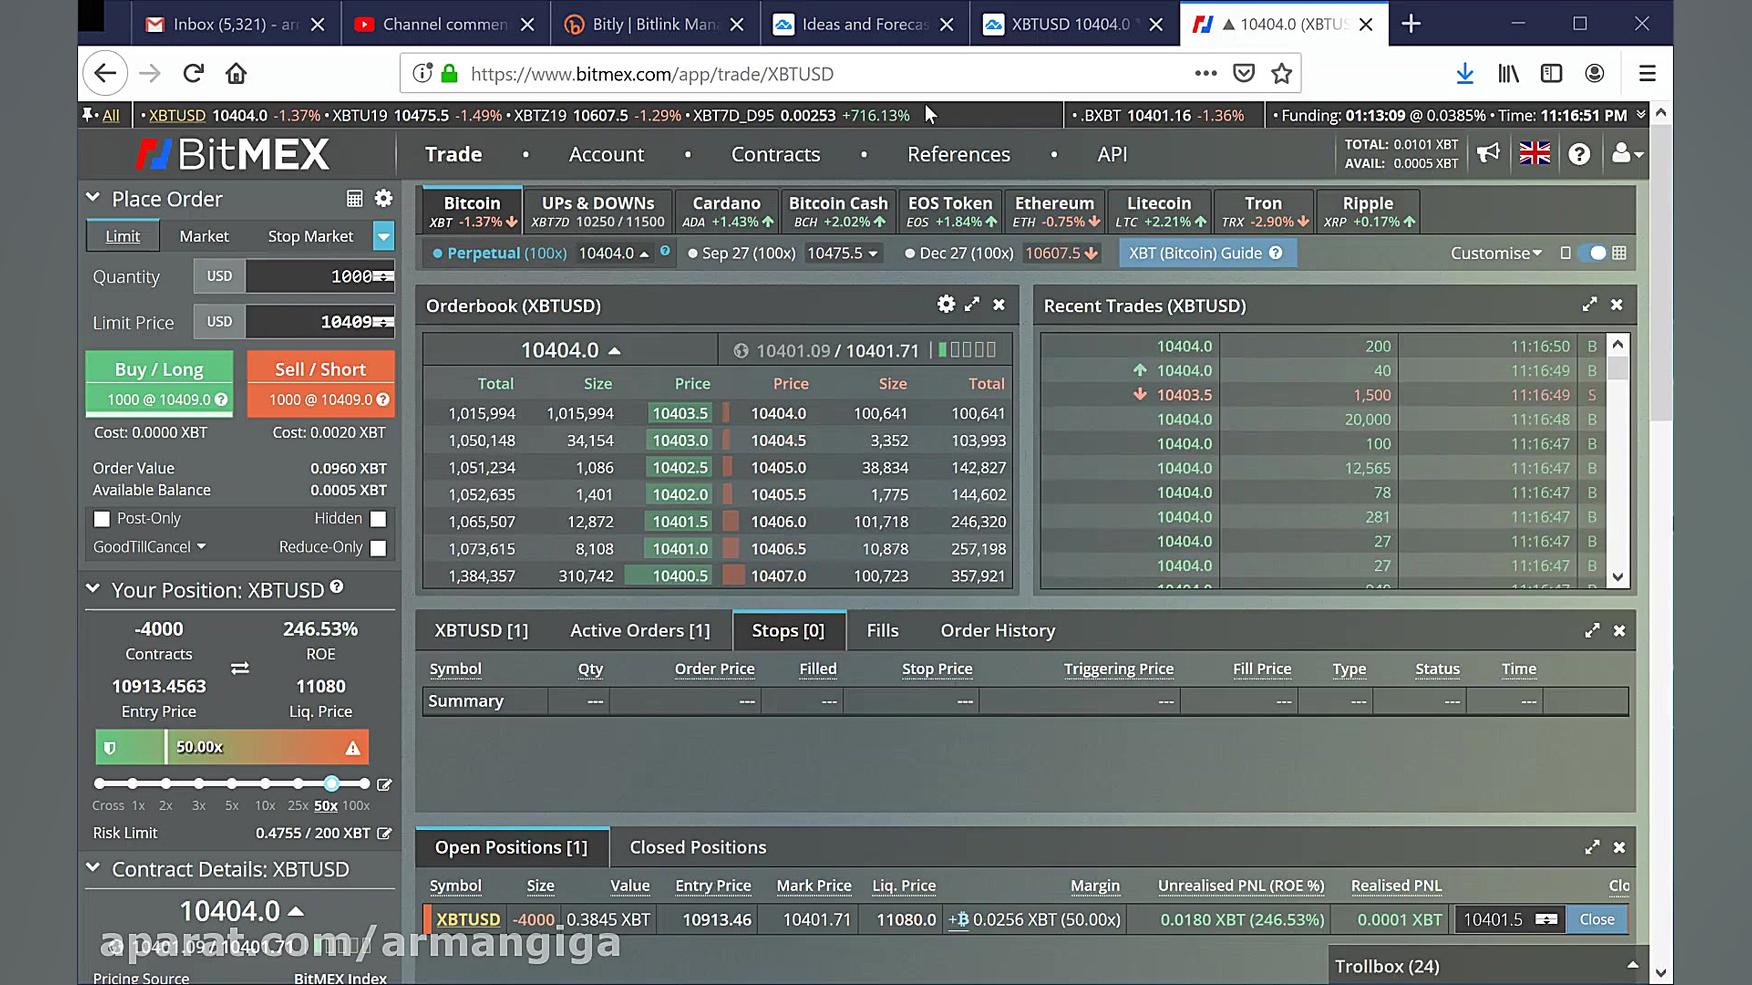Click the 50.00x leverage risk bar
Image resolution: width=1752 pixels, height=985 pixels.
[232, 747]
